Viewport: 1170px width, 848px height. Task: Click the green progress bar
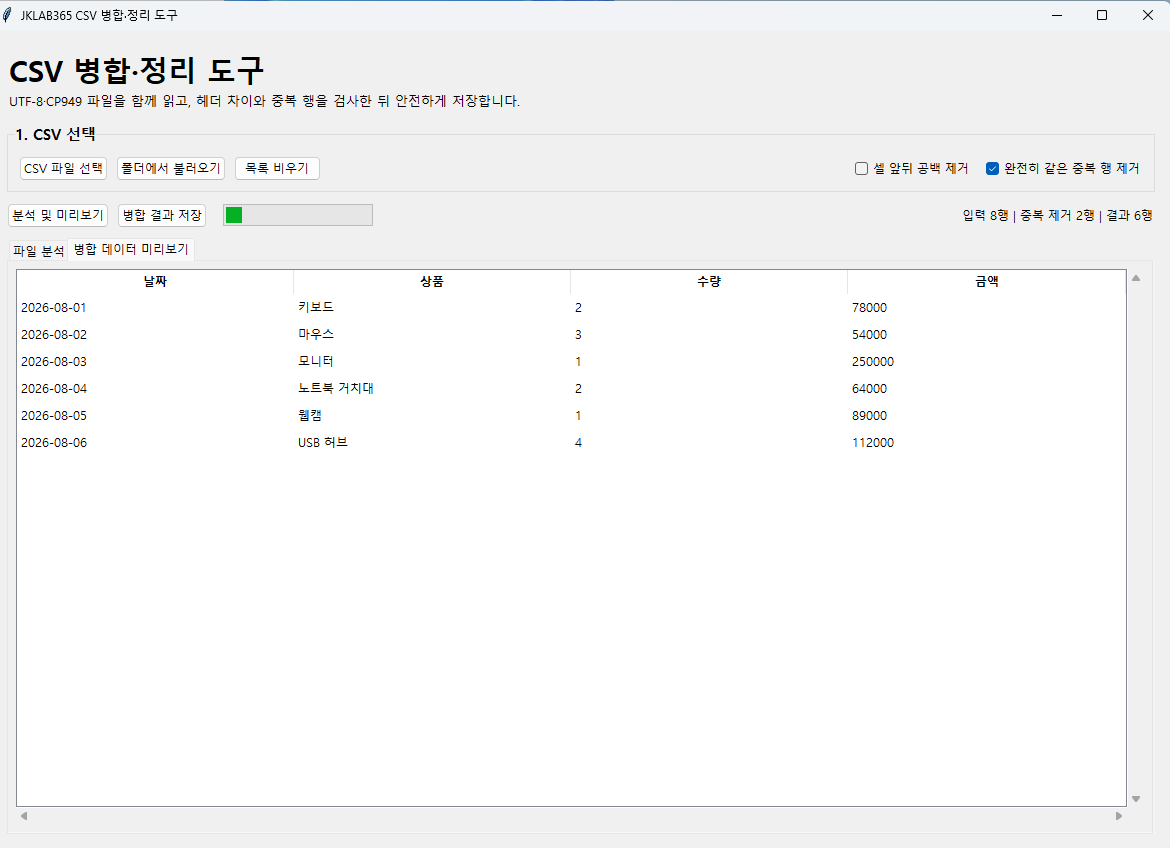tap(298, 215)
